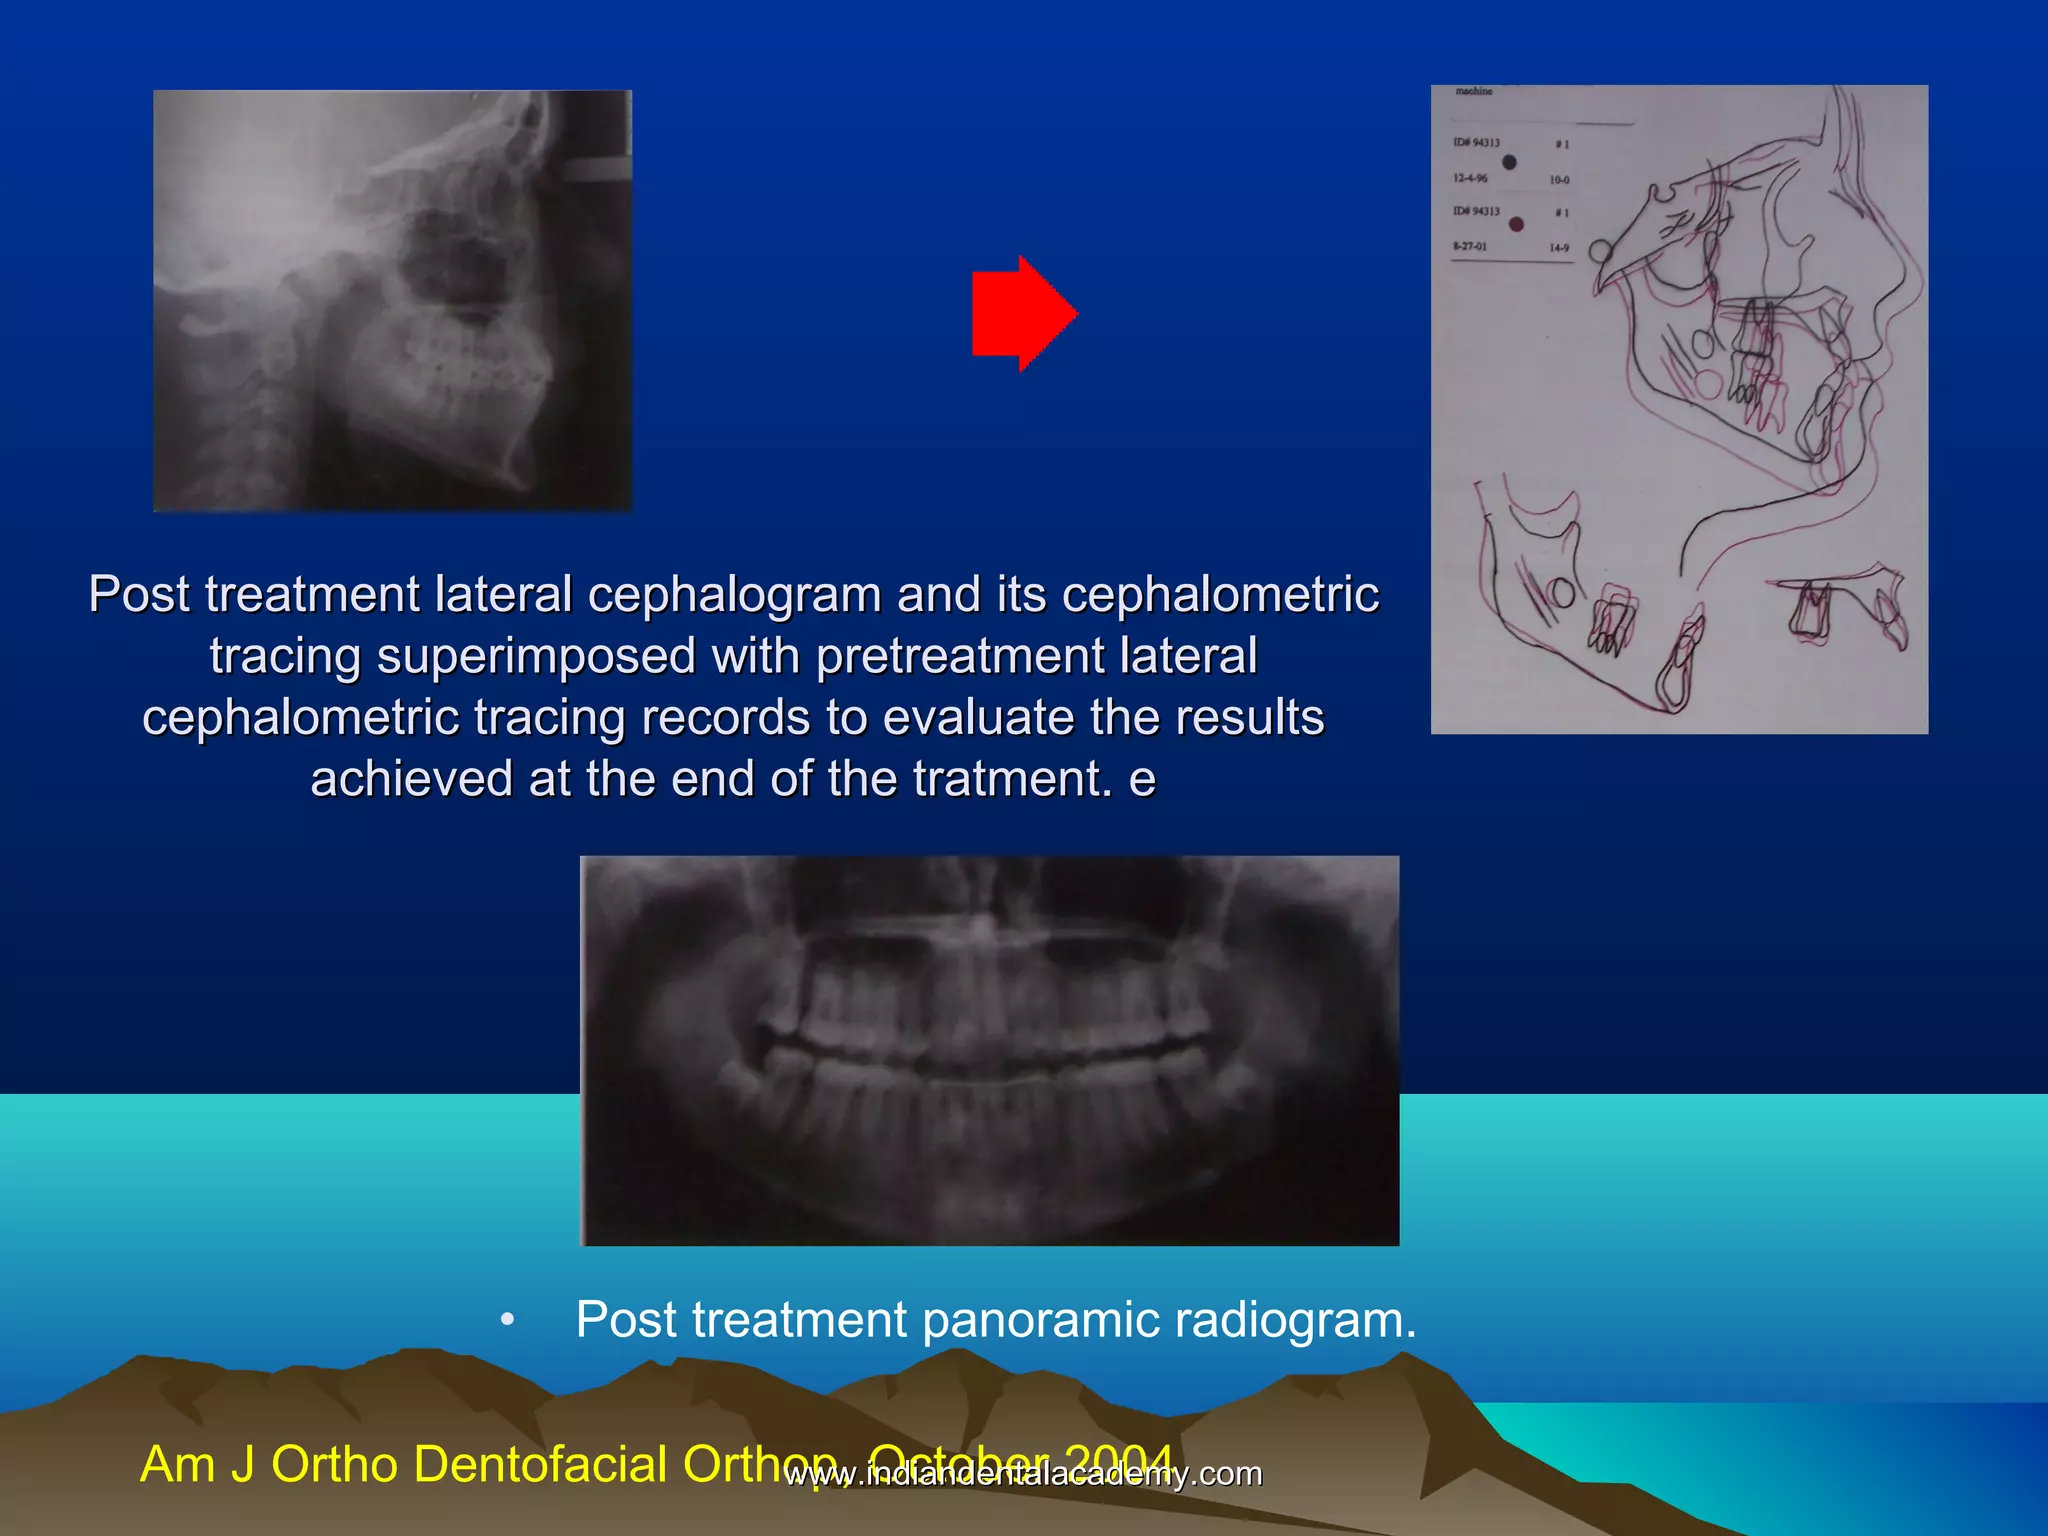Click the 'Post treatment lateral cephalogram' paragraph

(x=734, y=686)
